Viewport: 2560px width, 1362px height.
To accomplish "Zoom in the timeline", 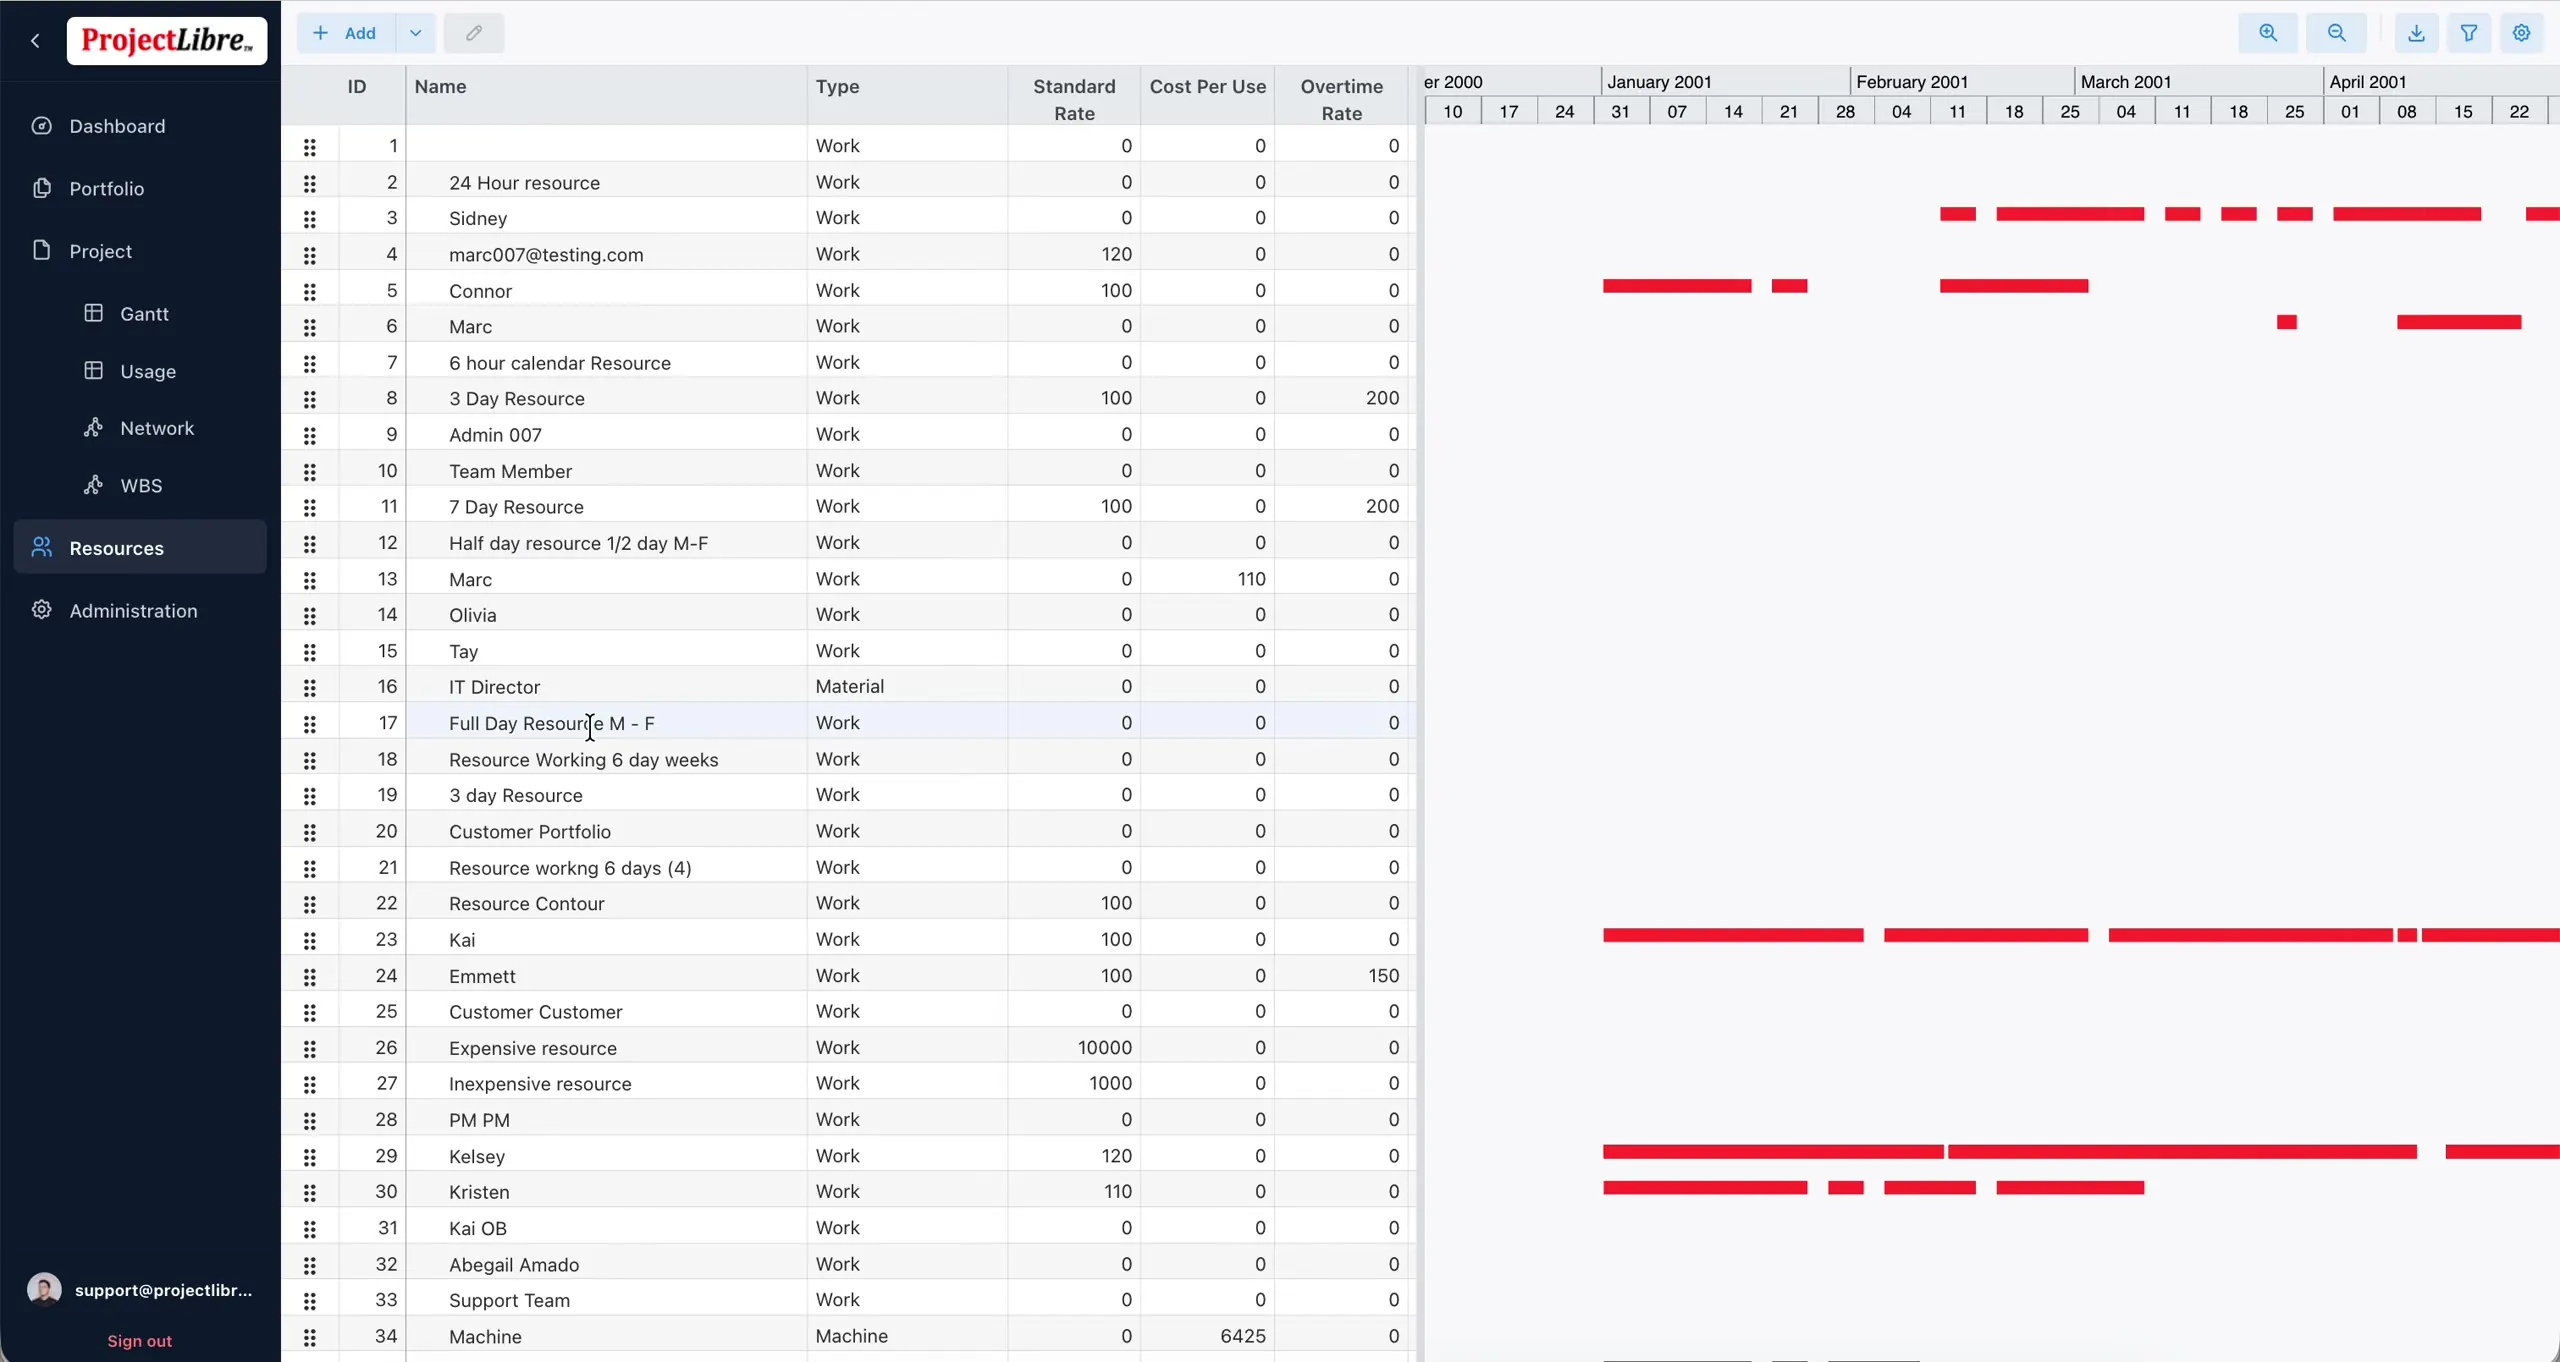I will 2268,33.
